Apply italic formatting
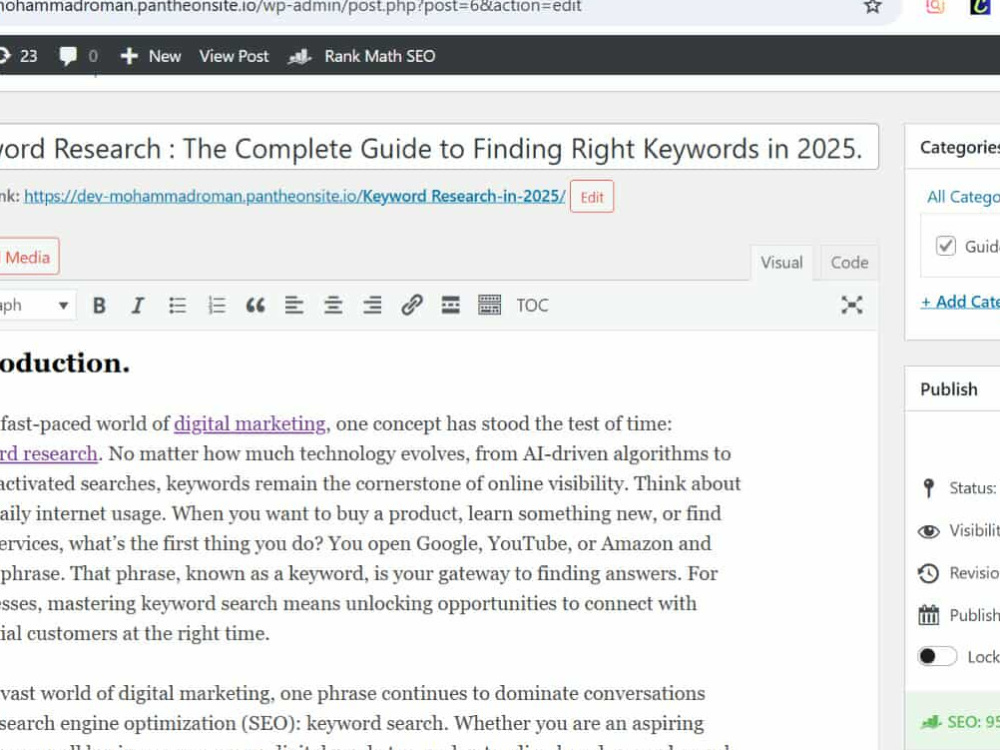 137,305
